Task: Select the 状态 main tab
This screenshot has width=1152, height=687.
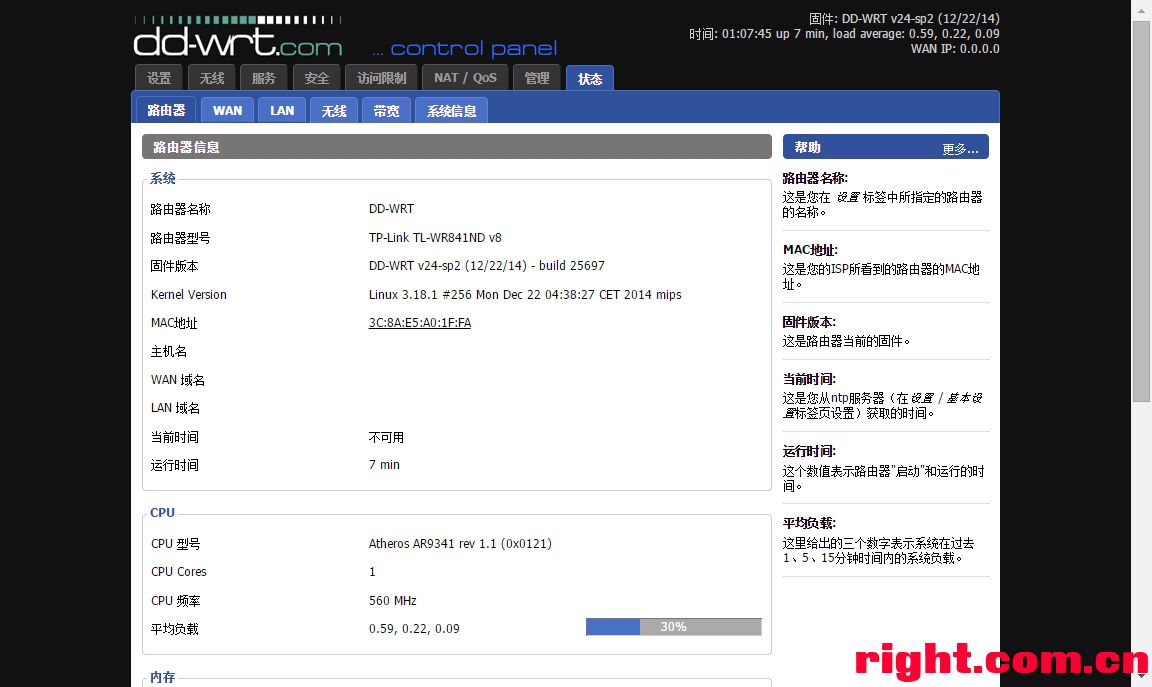Action: tap(590, 79)
